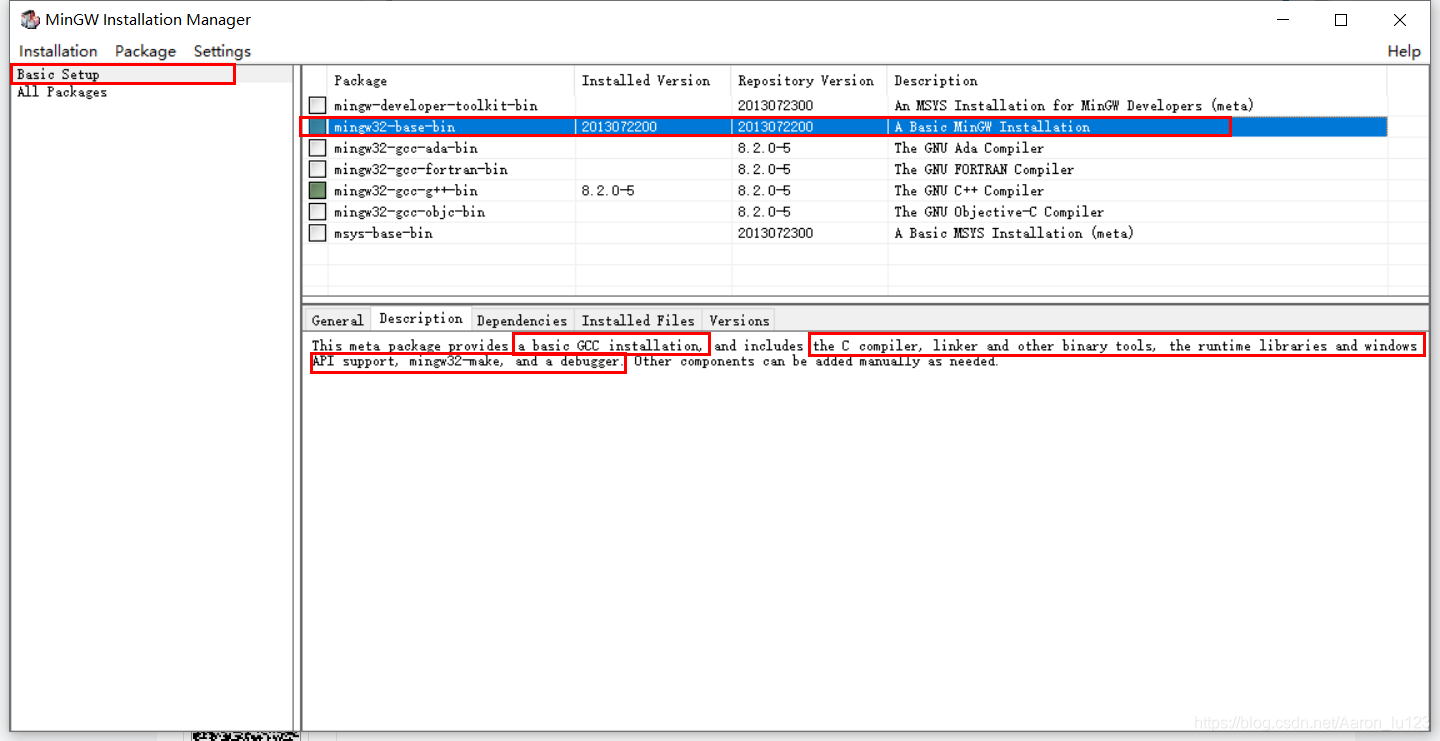Viewport: 1440px width, 741px height.
Task: Open the Installed Files tab
Action: tap(638, 320)
